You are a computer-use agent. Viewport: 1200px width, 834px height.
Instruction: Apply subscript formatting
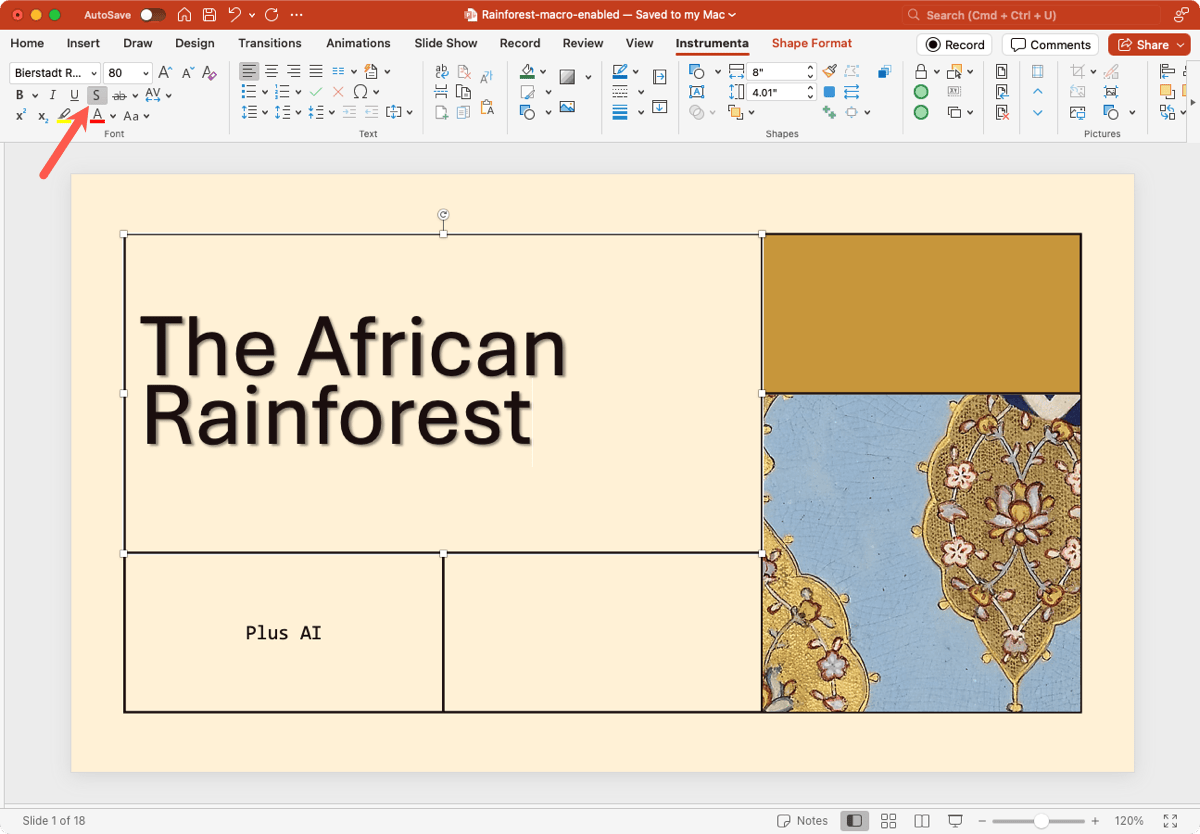[x=43, y=116]
